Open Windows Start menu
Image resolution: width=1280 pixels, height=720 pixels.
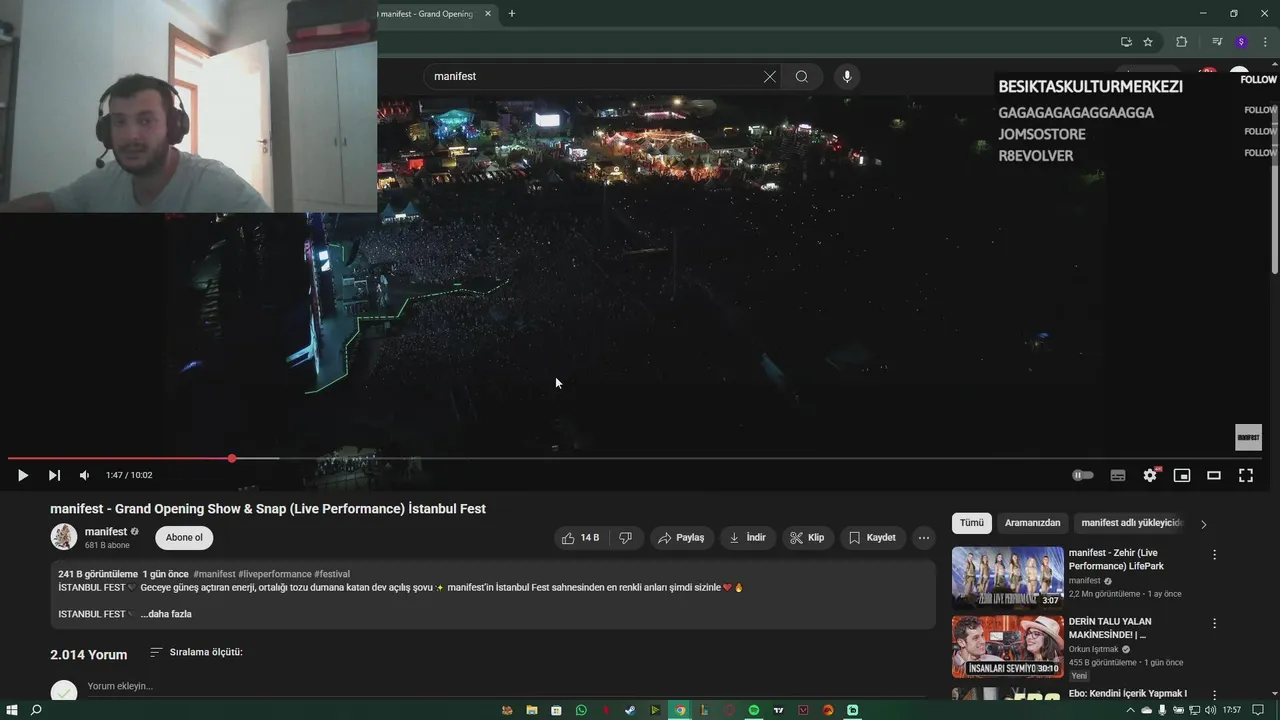(x=12, y=710)
